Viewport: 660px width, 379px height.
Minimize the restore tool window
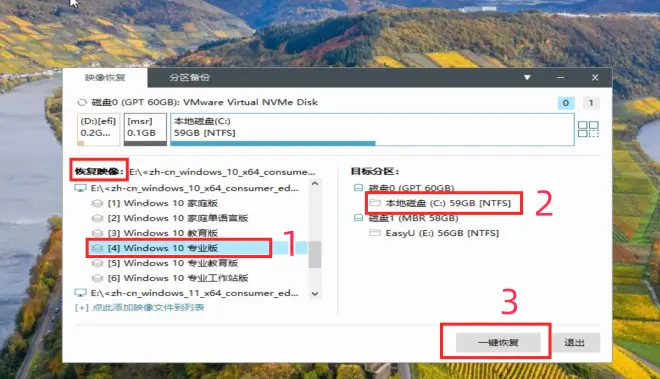(x=560, y=77)
